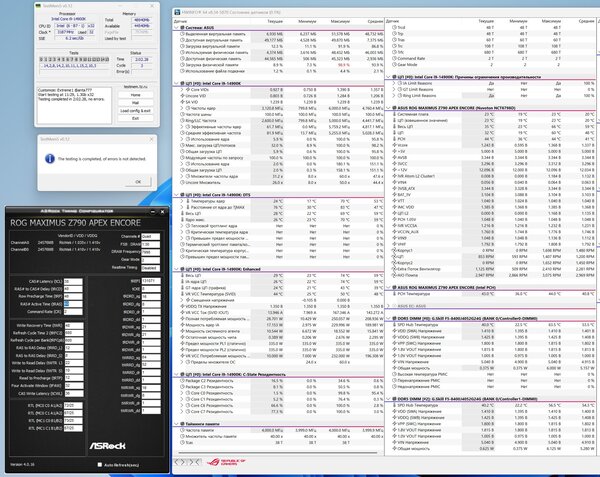Click the blue information icon in the TestMem5 dialog

pos(50,158)
